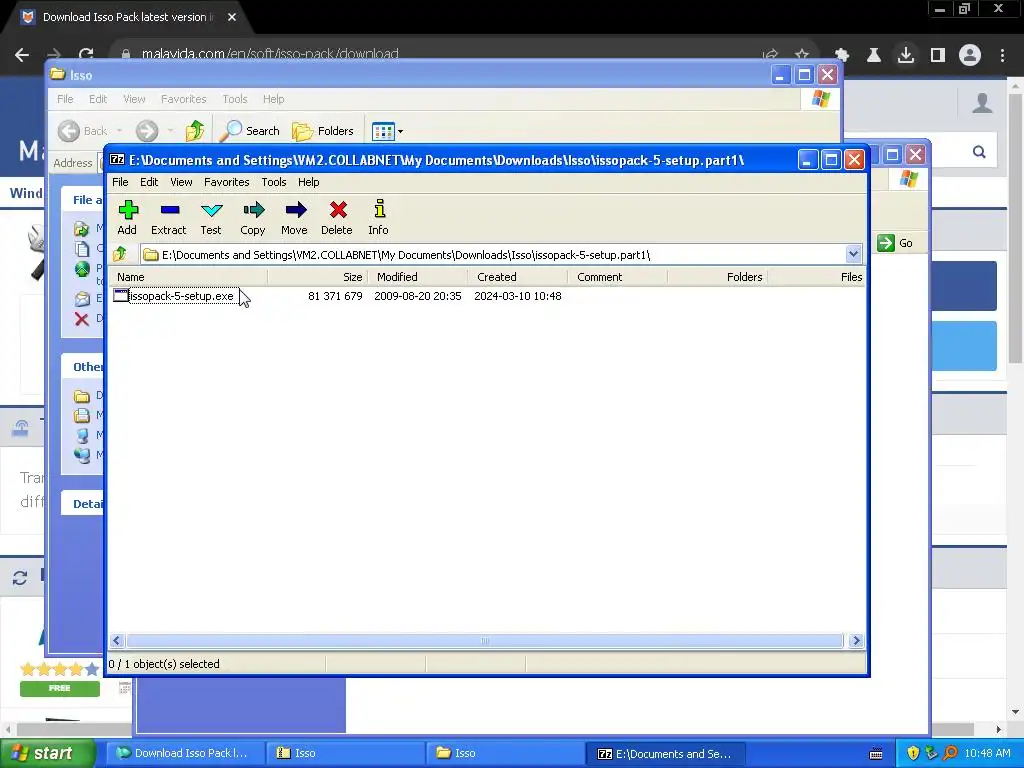The width and height of the screenshot is (1024, 768).
Task: Select the Copy toolbar icon in 7-Zip
Action: [253, 217]
